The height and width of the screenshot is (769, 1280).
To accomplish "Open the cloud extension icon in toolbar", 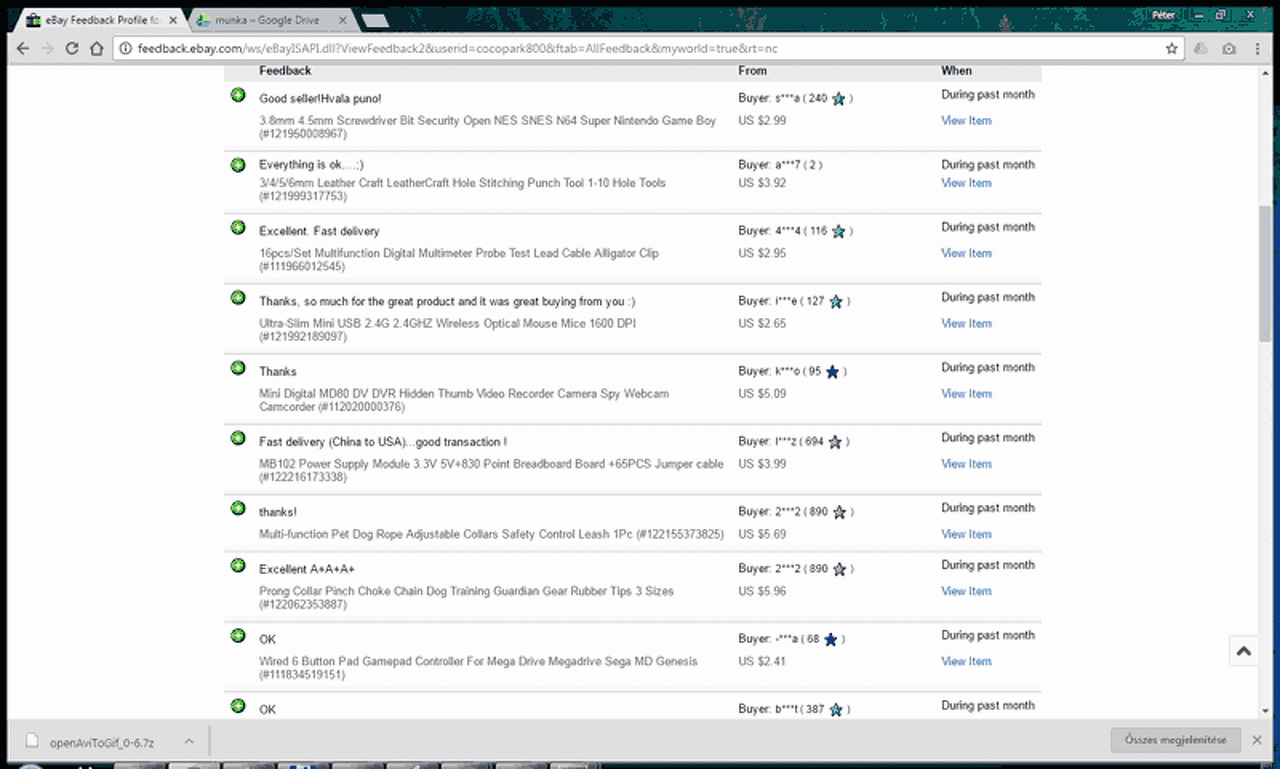I will point(1201,48).
